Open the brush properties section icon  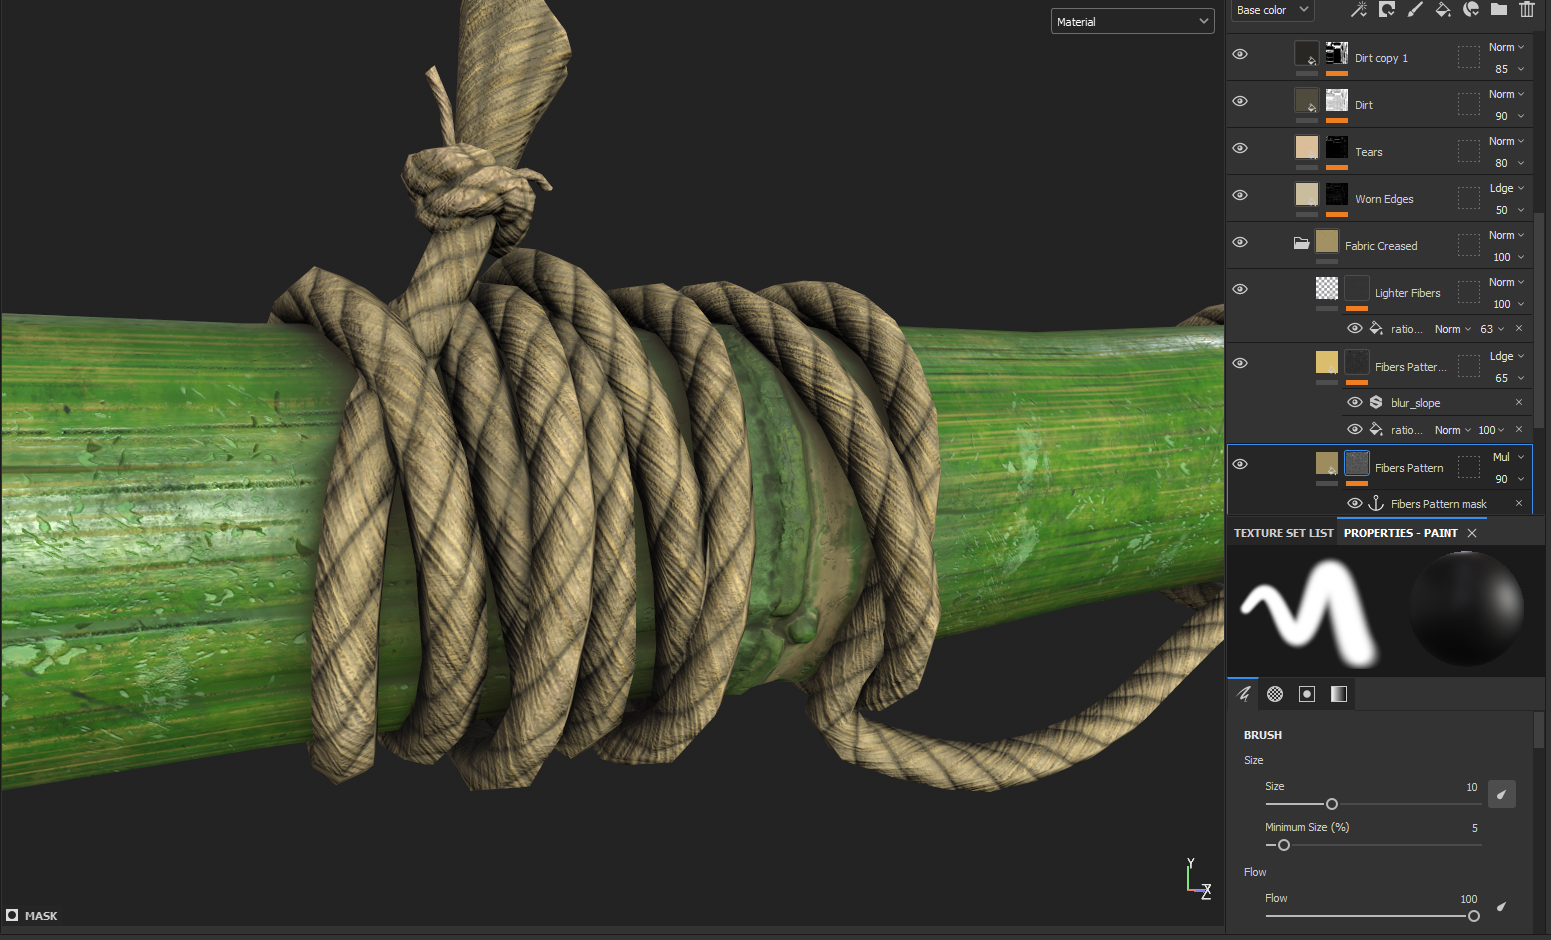pyautogui.click(x=1243, y=694)
